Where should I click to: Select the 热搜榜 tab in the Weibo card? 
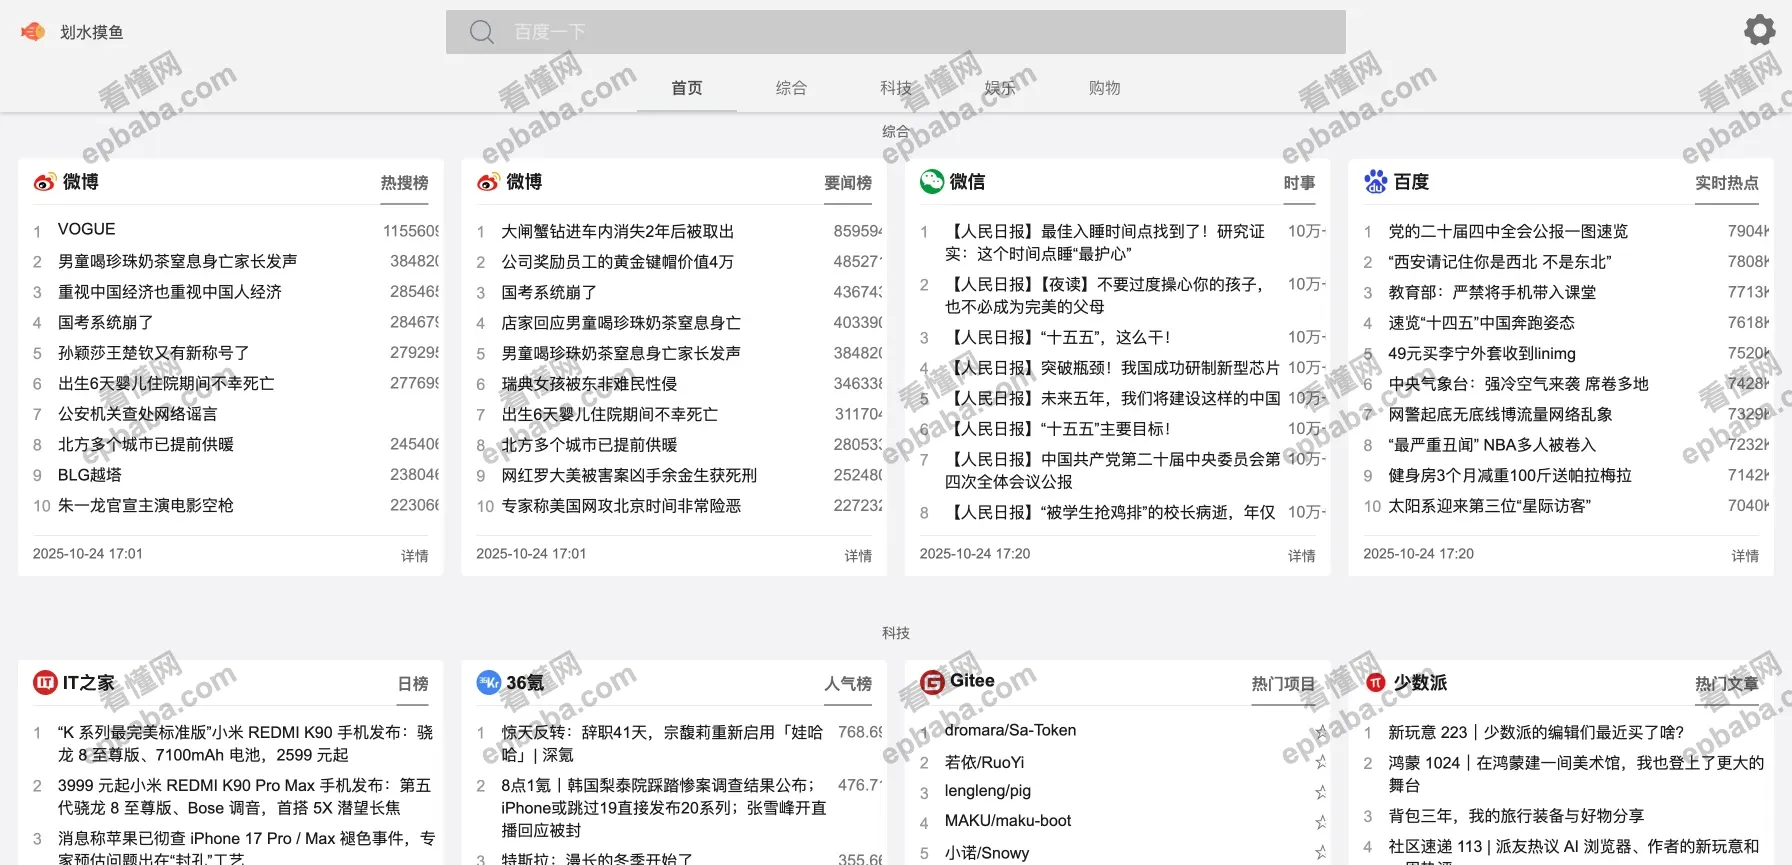404,183
